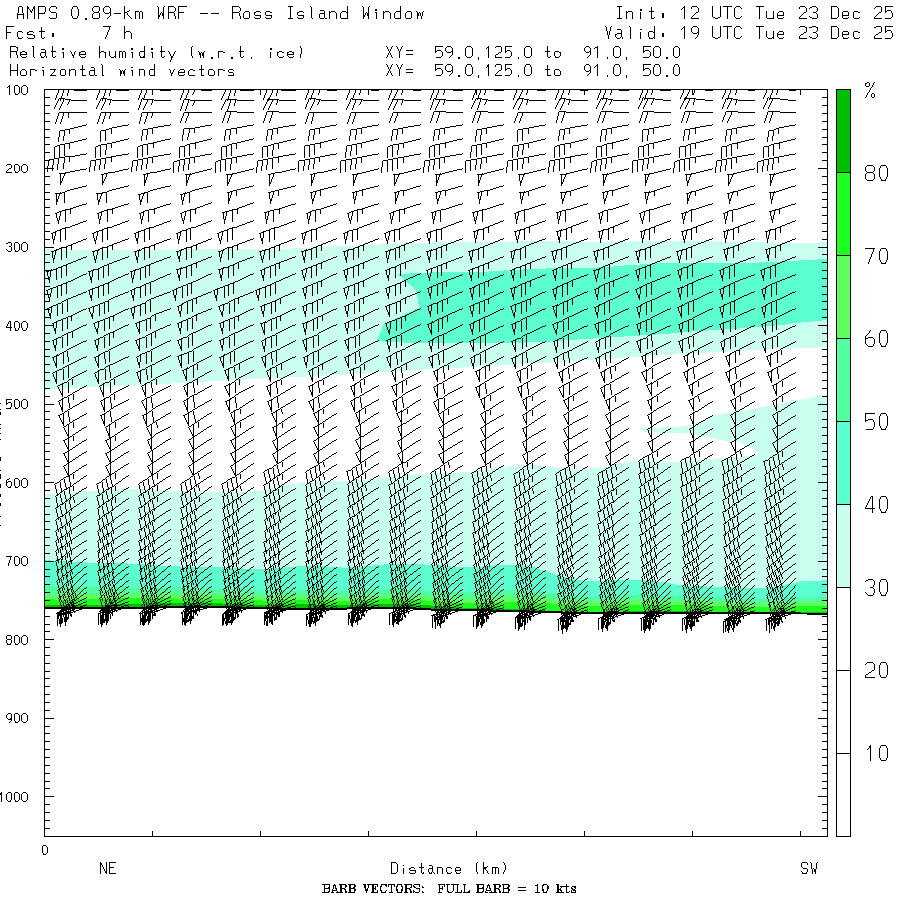
Task: Click the Distance (km) axis title
Action: pos(440,869)
